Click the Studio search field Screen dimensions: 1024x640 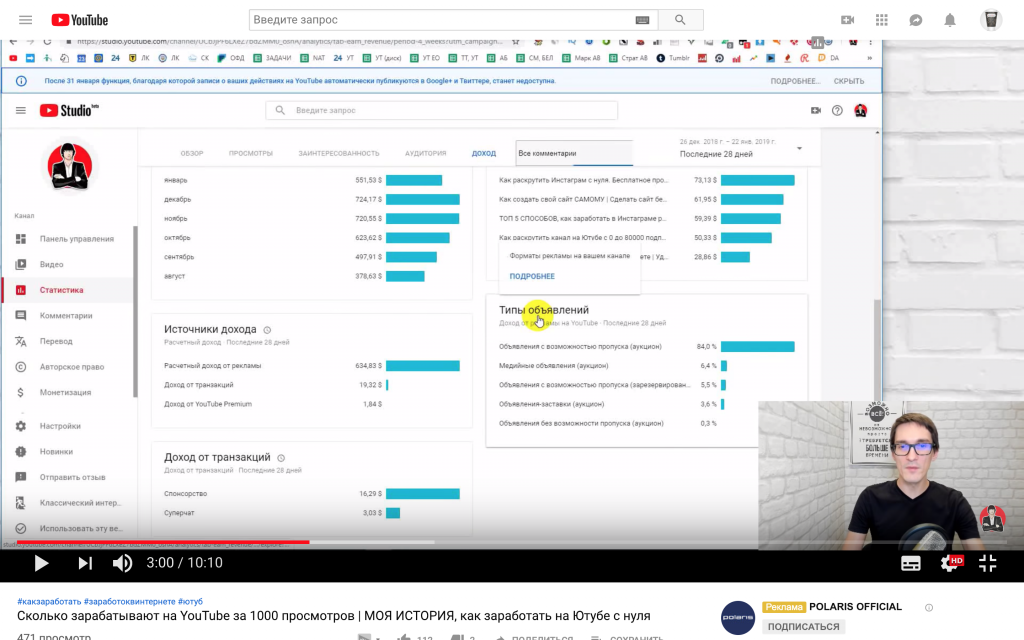pyautogui.click(x=441, y=110)
